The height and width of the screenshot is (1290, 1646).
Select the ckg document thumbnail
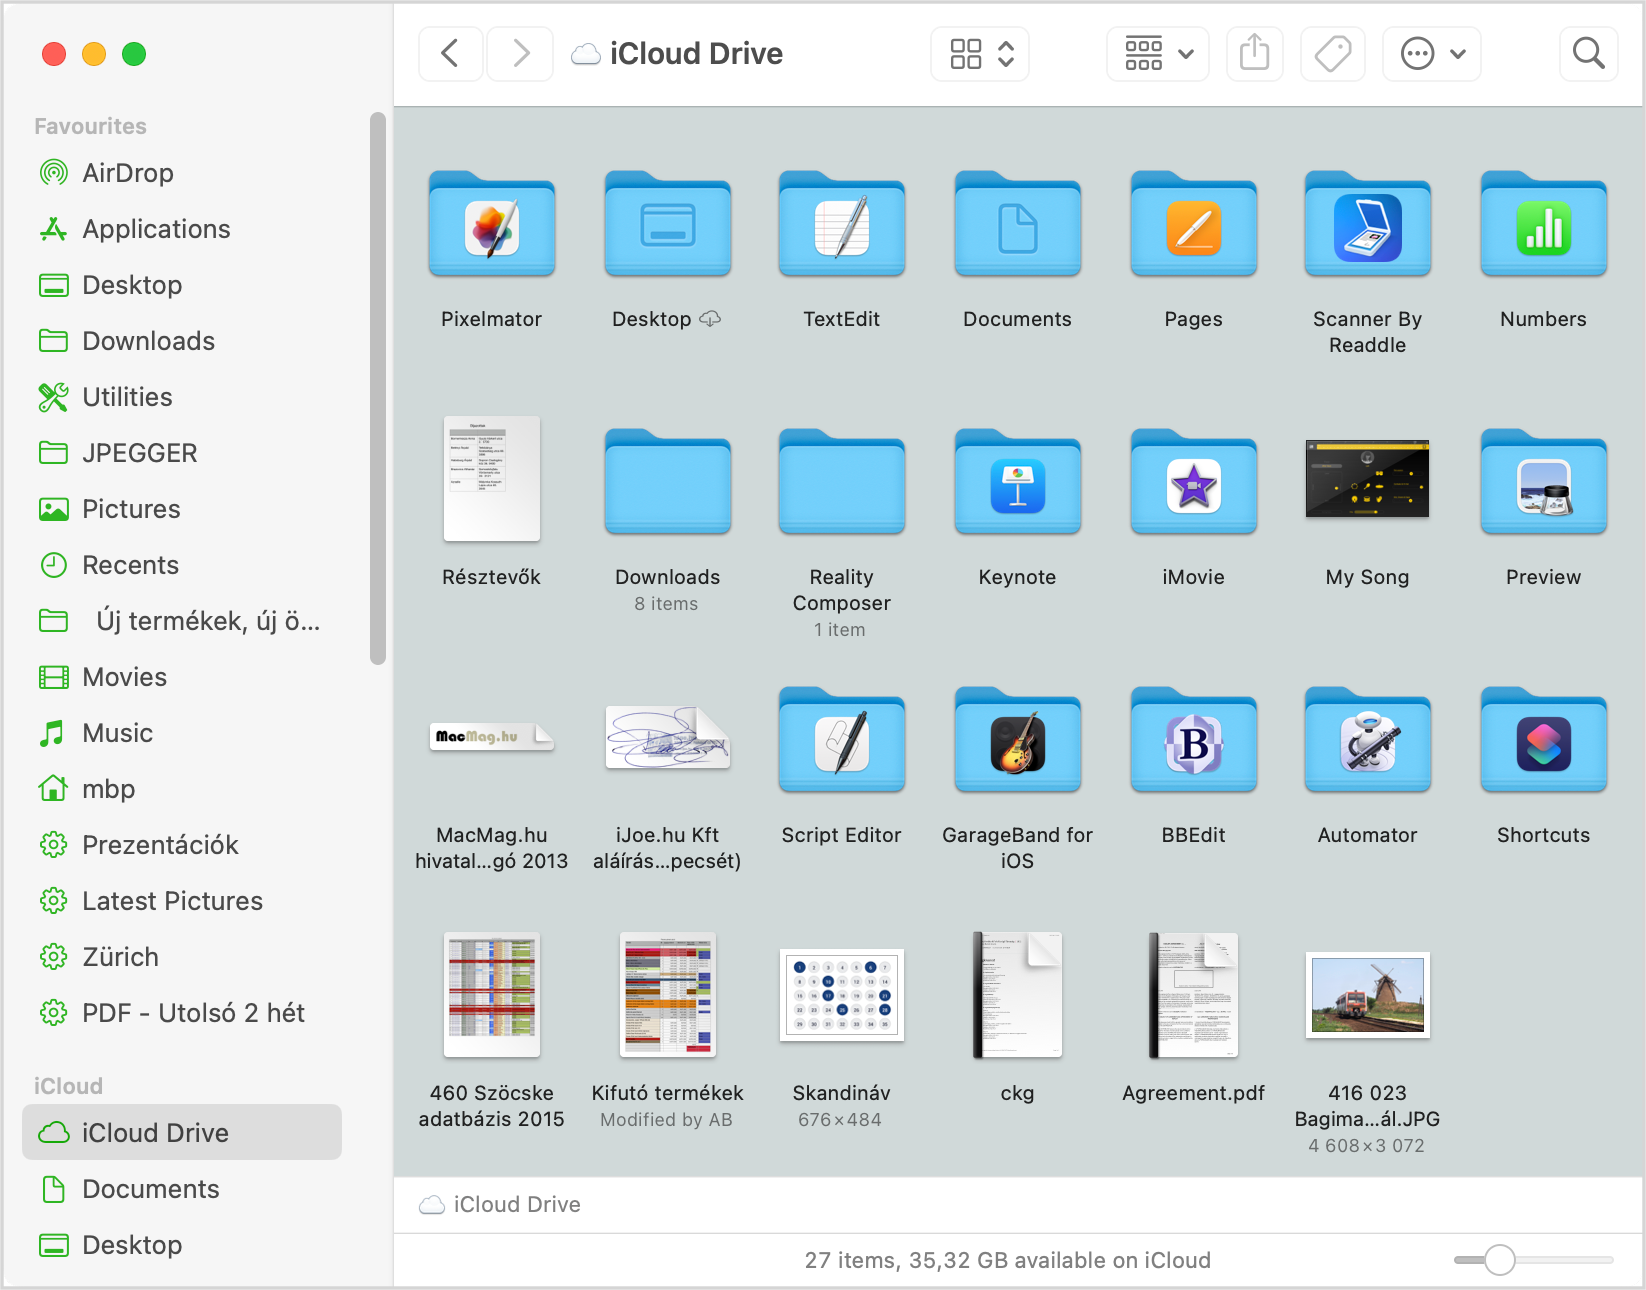point(1017,995)
